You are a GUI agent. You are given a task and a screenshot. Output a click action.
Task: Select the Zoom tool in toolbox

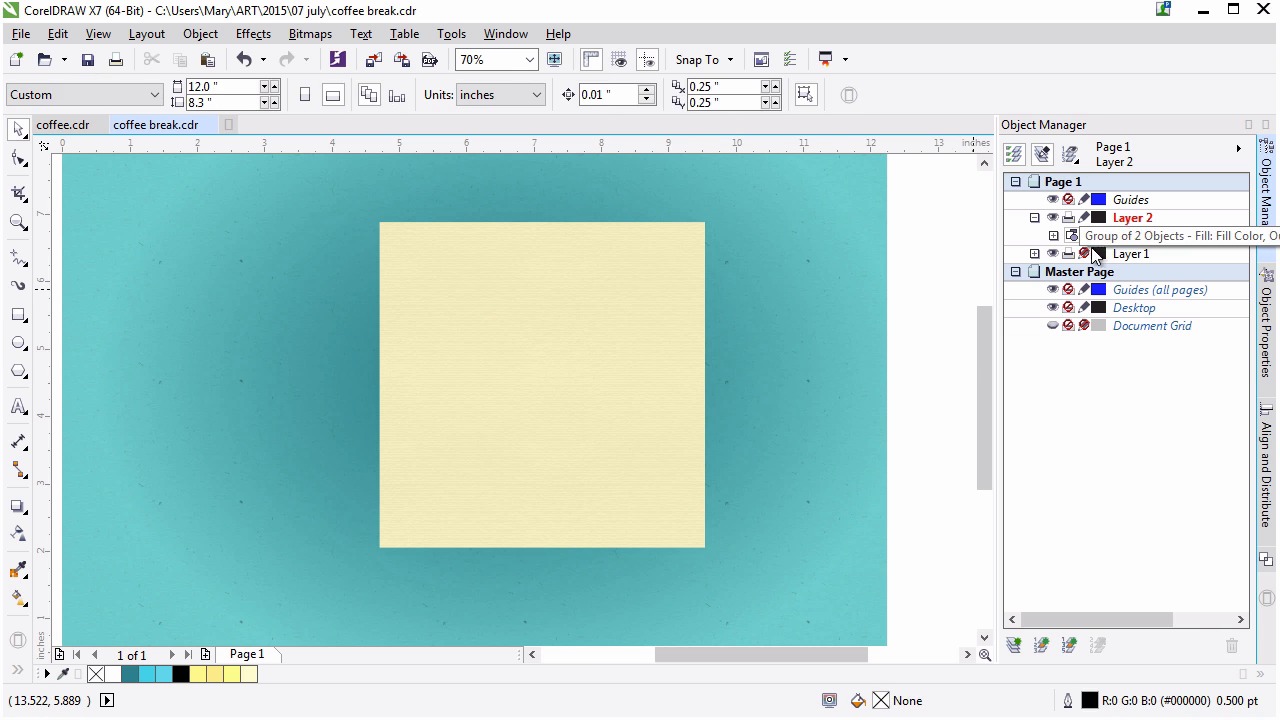(x=18, y=223)
